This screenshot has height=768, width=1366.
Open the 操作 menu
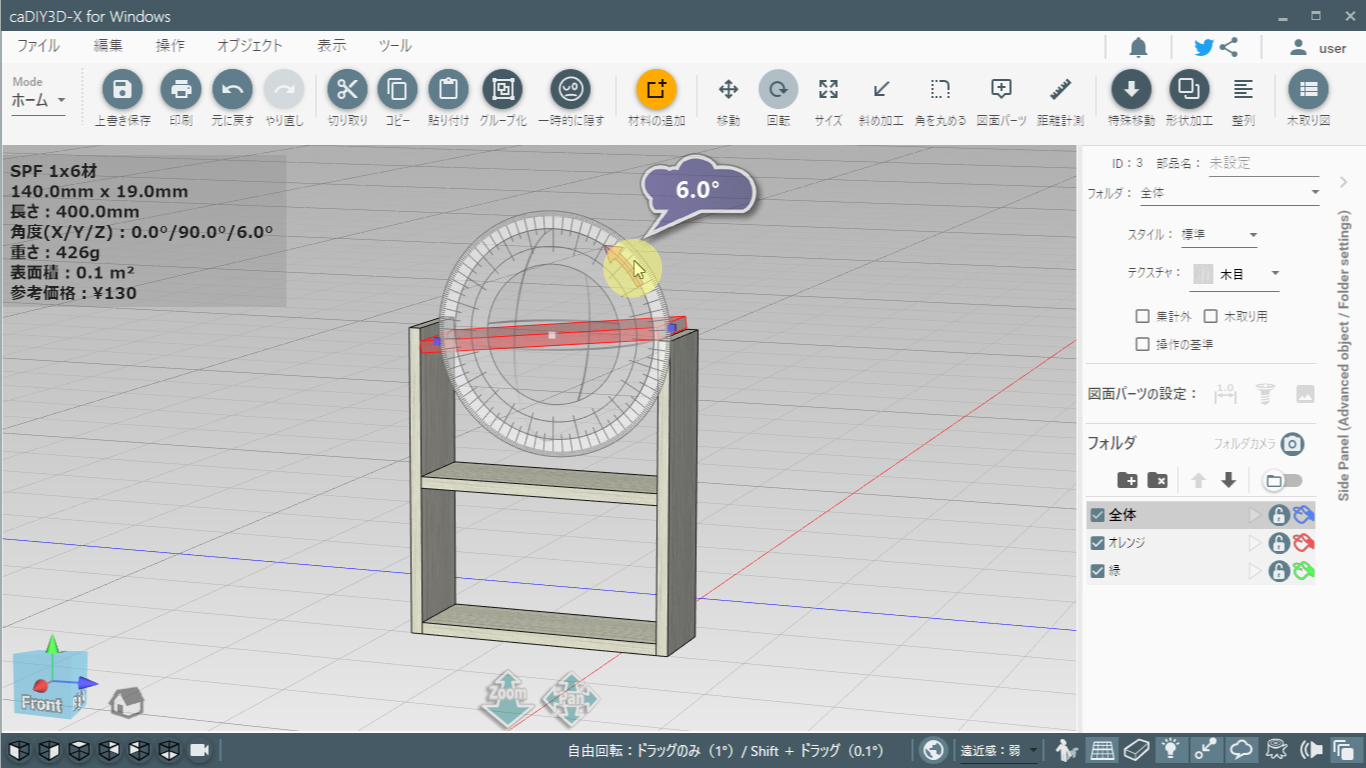tap(170, 46)
